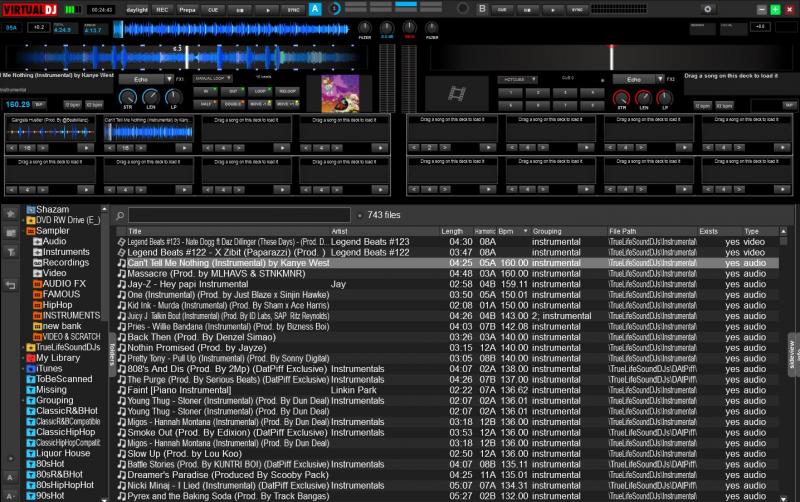Click the daylight button in top bar

pyautogui.click(x=137, y=10)
